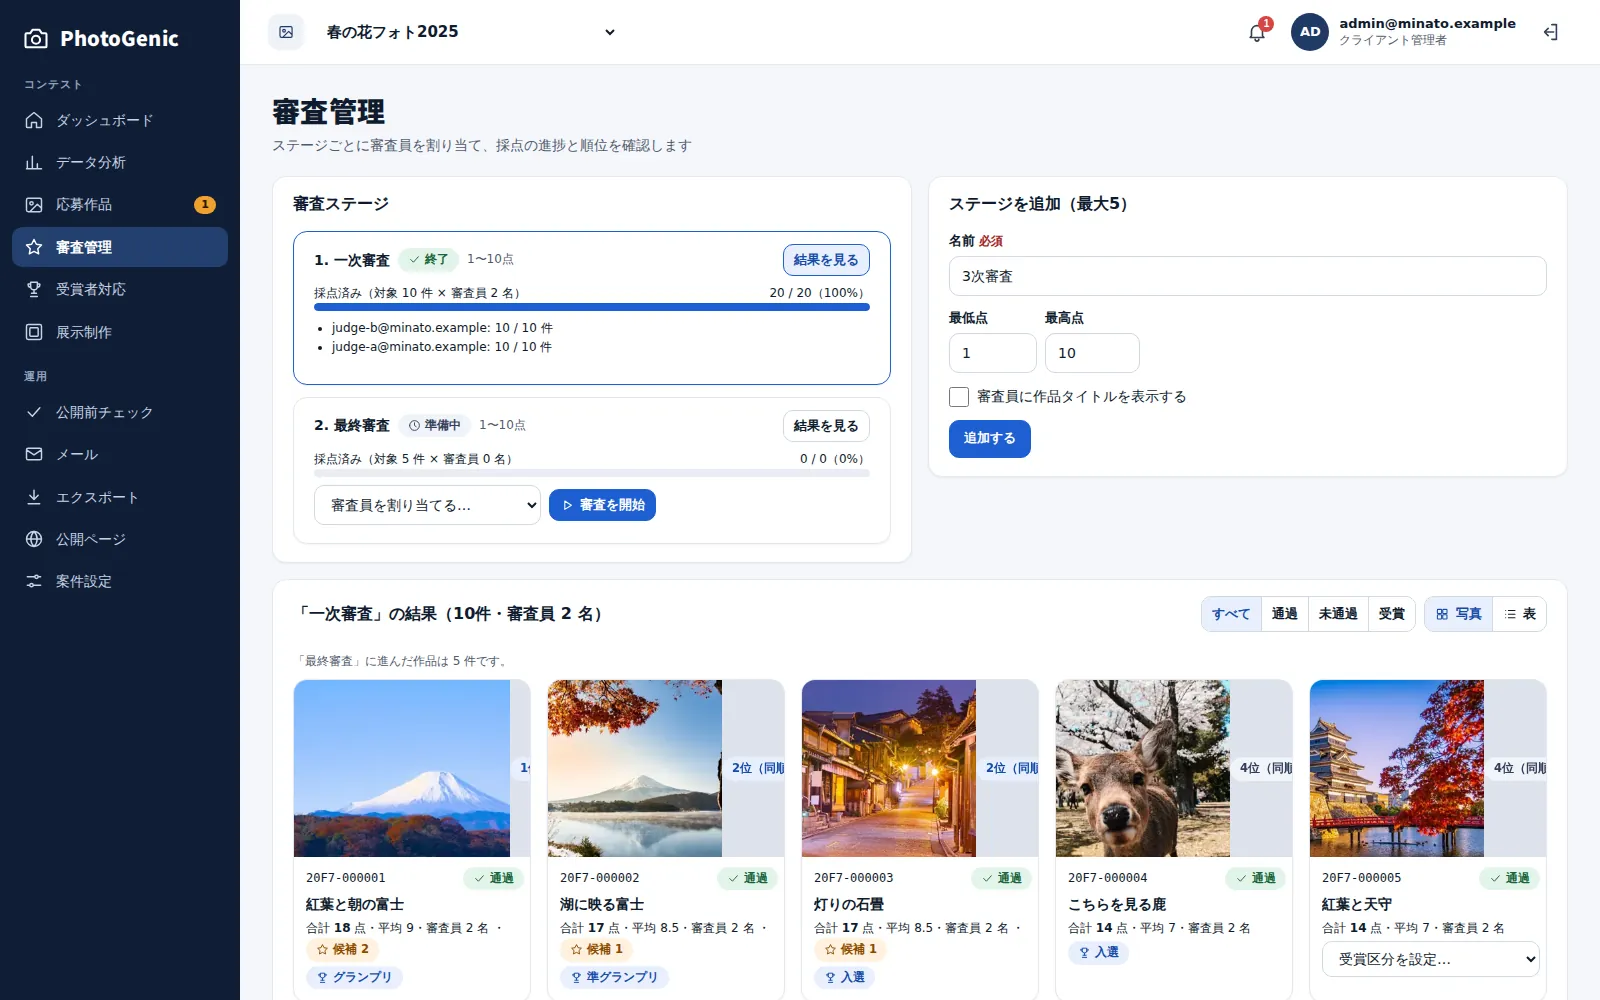Filter results by 未通過
The image size is (1600, 1000).
click(1338, 614)
